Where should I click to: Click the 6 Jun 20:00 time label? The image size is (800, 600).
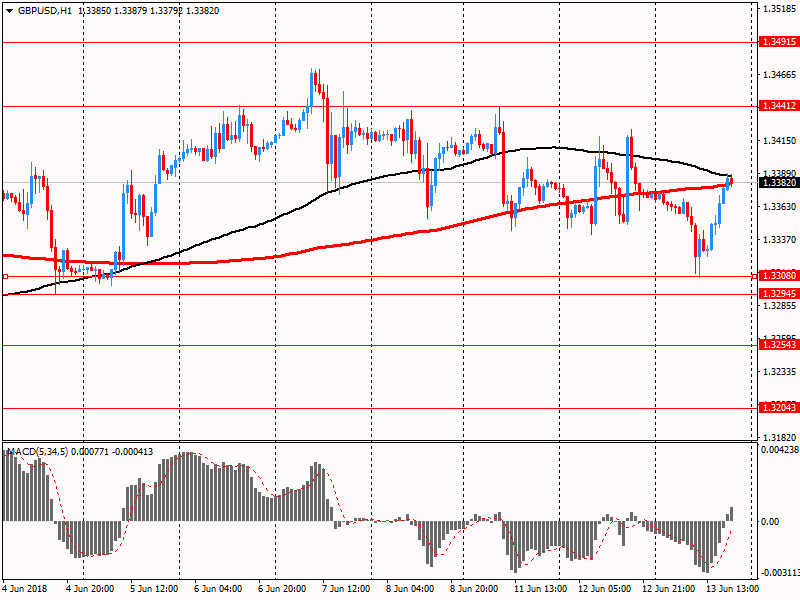coord(282,589)
